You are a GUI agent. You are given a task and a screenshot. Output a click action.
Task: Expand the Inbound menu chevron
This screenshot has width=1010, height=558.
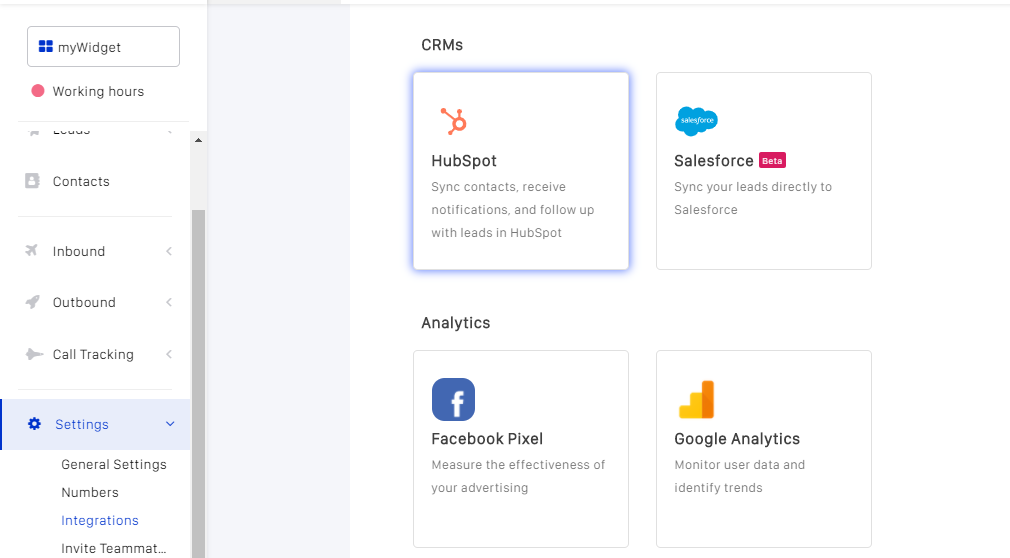(169, 251)
